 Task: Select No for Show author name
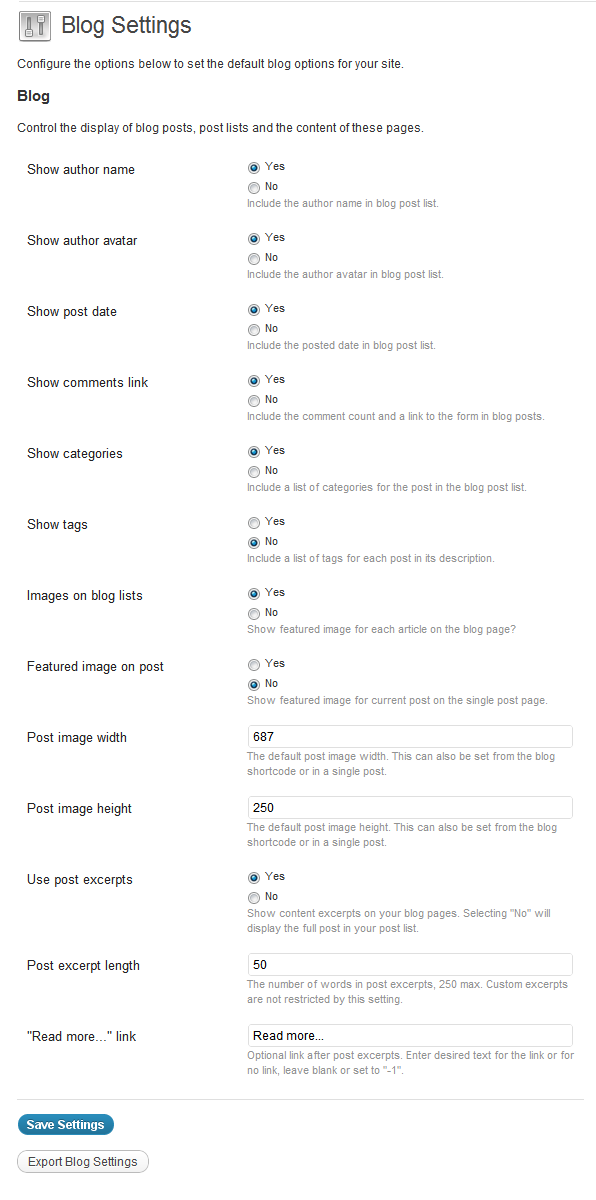[254, 187]
